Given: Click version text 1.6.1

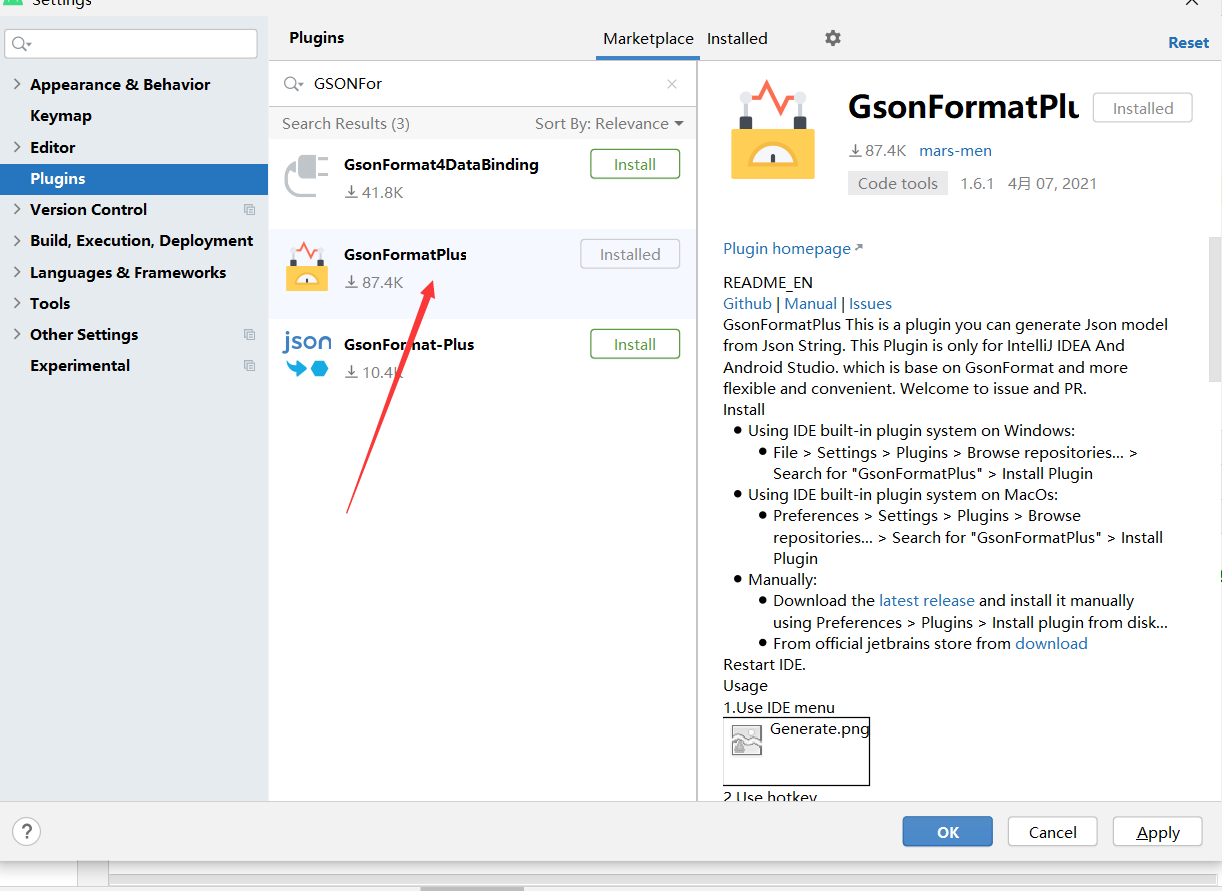Looking at the screenshot, I should click(977, 184).
